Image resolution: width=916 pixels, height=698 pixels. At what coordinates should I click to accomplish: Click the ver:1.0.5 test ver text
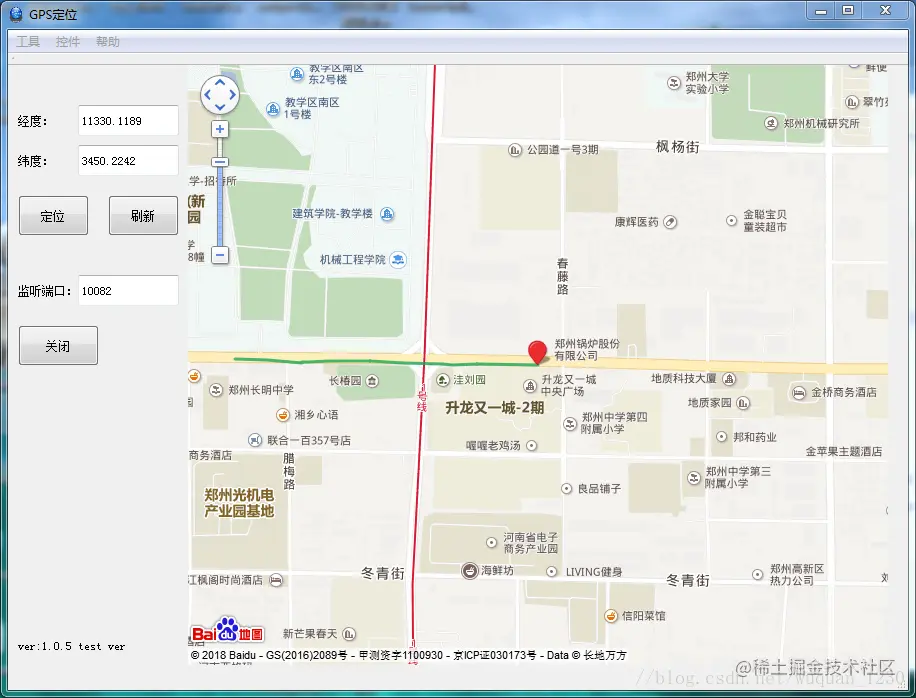pyautogui.click(x=71, y=646)
